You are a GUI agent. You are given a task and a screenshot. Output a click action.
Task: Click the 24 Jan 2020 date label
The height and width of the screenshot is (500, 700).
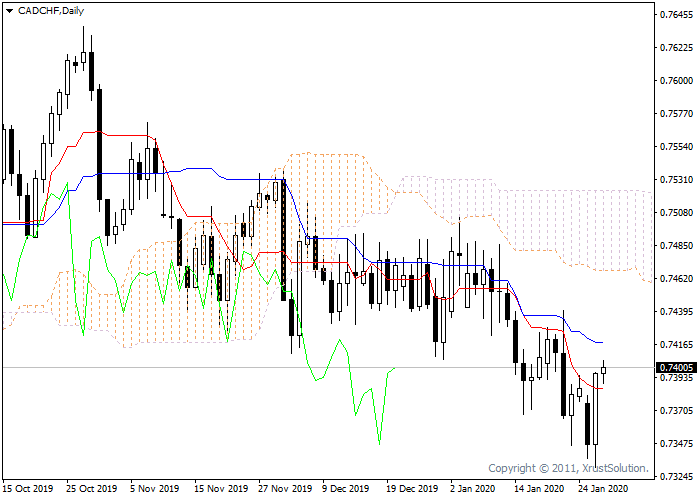tap(603, 488)
